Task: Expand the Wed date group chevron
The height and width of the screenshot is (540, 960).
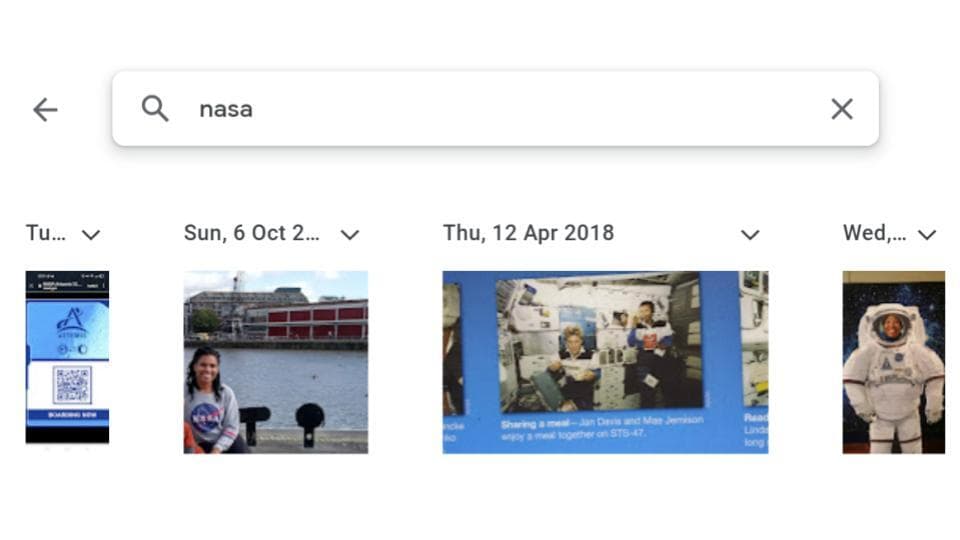Action: coord(927,234)
